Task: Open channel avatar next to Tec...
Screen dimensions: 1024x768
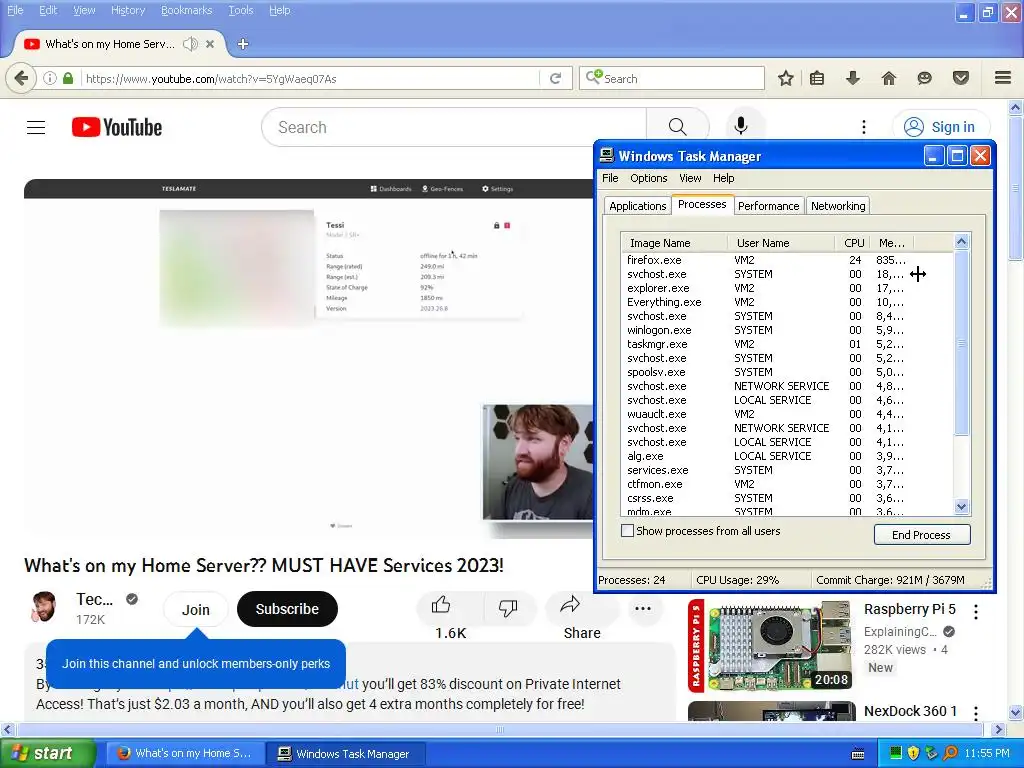Action: pyautogui.click(x=44, y=607)
